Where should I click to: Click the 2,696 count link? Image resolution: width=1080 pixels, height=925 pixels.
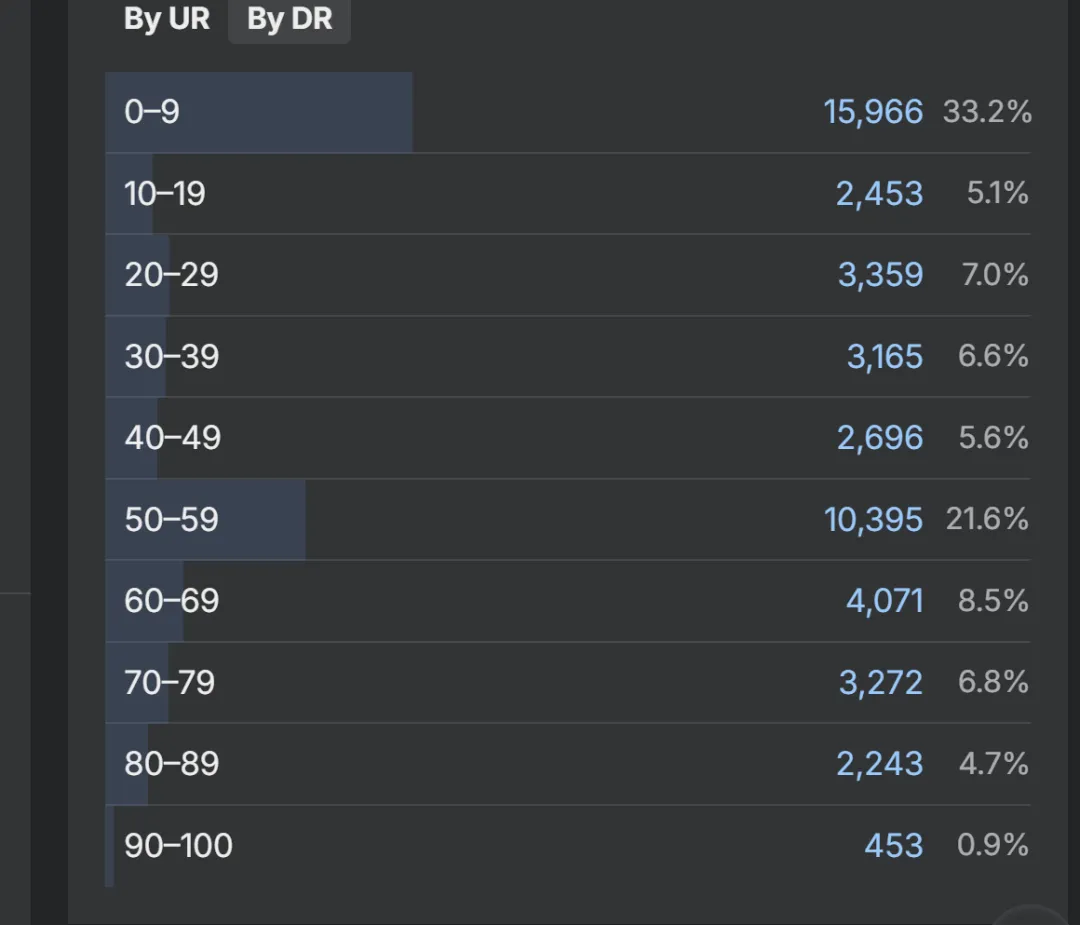[880, 438]
